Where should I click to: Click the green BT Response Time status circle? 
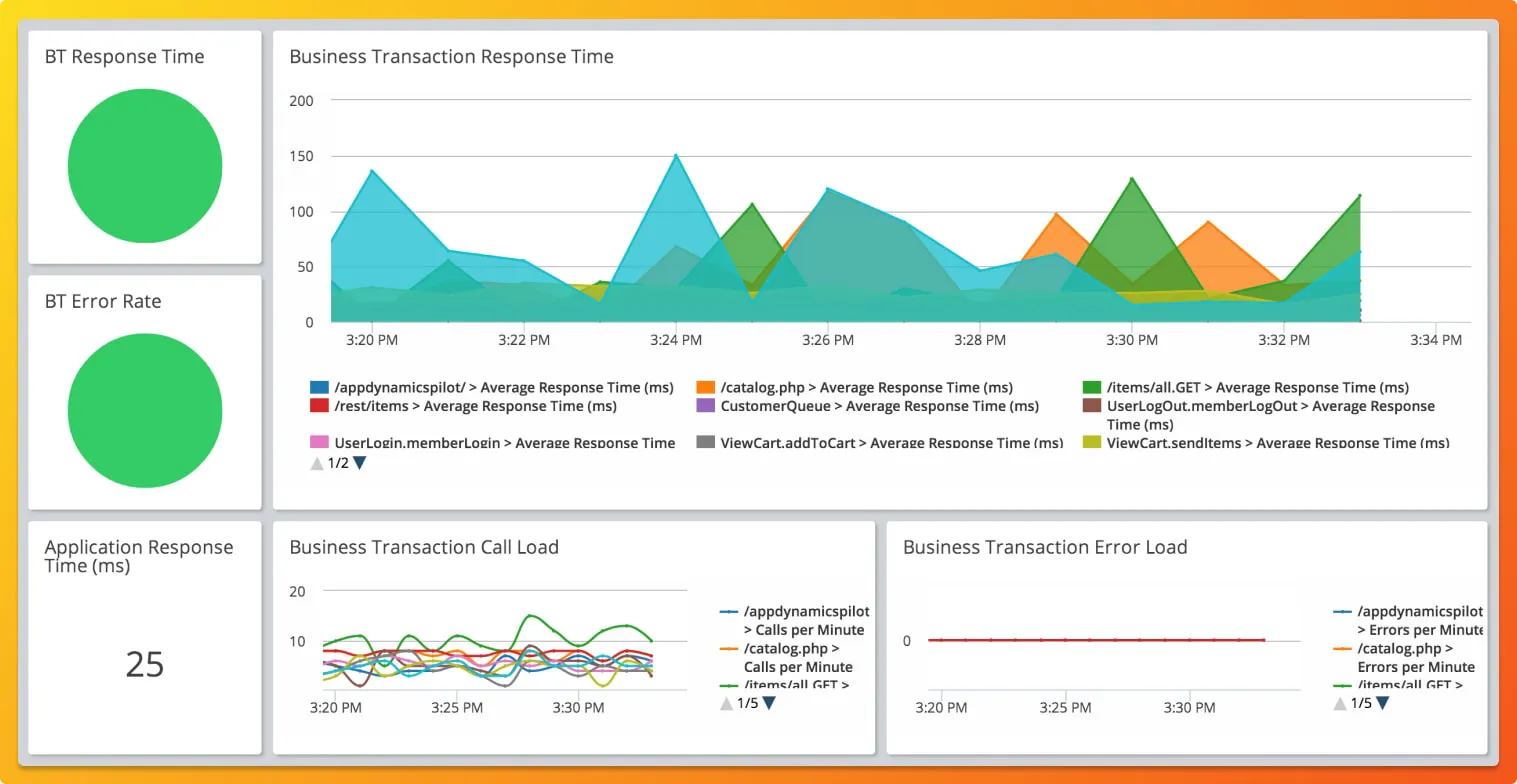point(145,165)
